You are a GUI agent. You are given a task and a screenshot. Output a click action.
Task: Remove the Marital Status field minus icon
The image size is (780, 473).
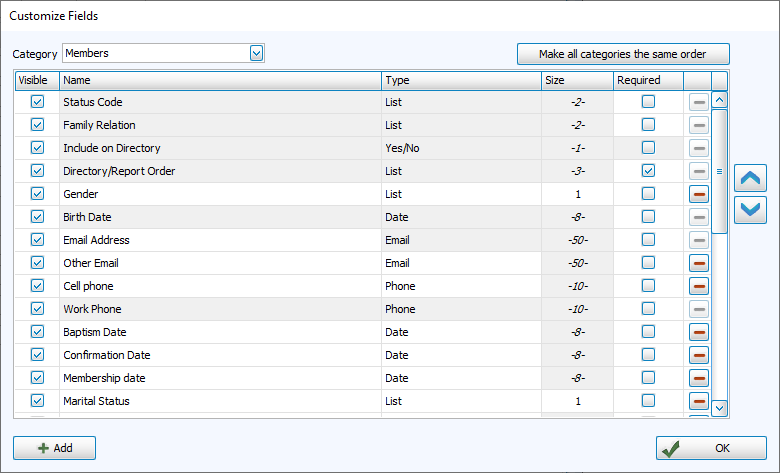pos(699,401)
